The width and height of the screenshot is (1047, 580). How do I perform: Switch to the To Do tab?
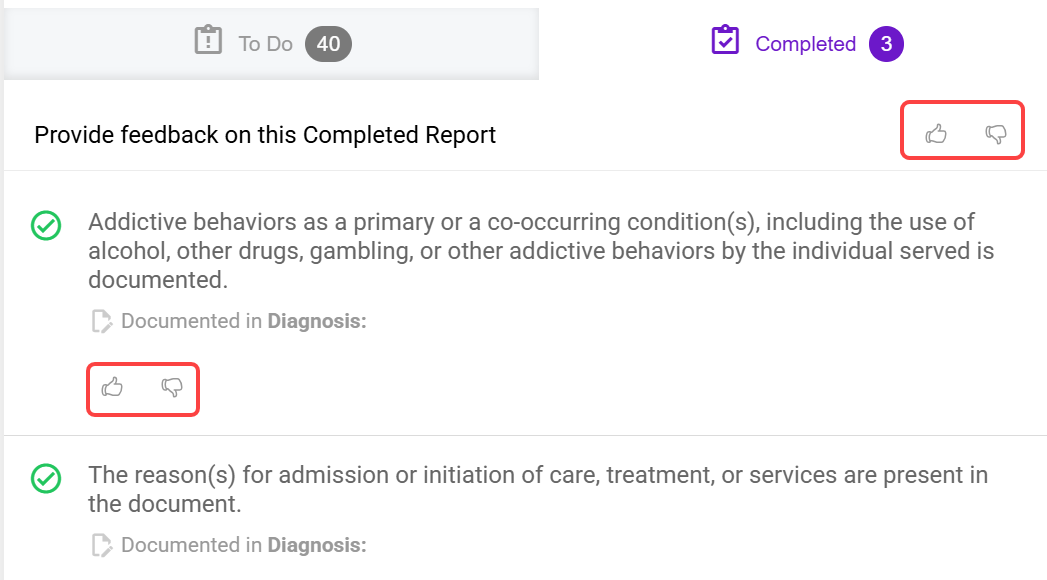tap(265, 44)
